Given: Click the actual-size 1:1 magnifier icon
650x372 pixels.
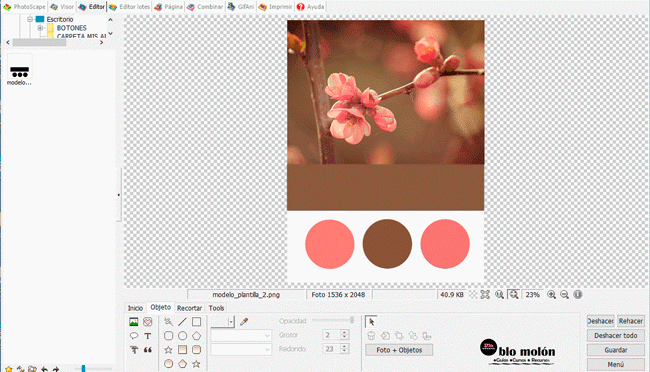Looking at the screenshot, I should click(x=500, y=294).
